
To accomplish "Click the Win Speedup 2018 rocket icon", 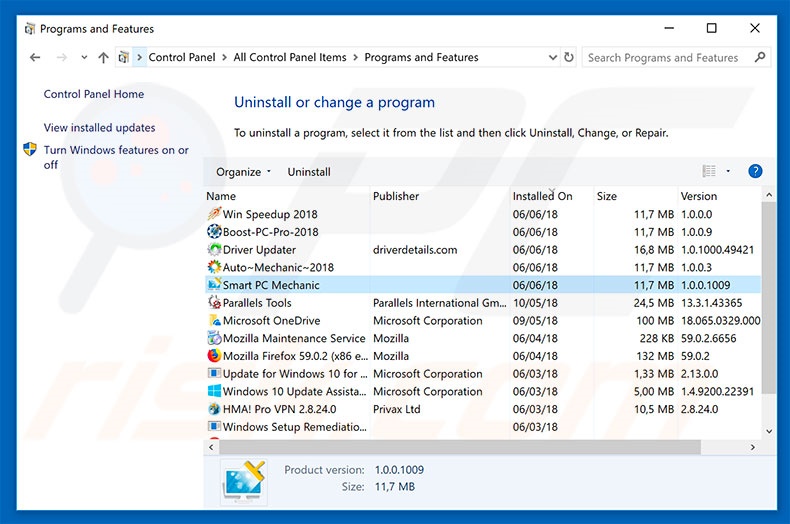I will pos(214,214).
